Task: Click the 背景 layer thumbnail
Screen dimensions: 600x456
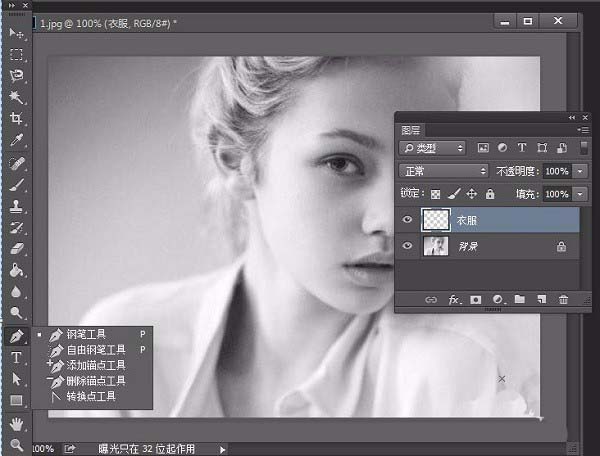Action: (437, 246)
